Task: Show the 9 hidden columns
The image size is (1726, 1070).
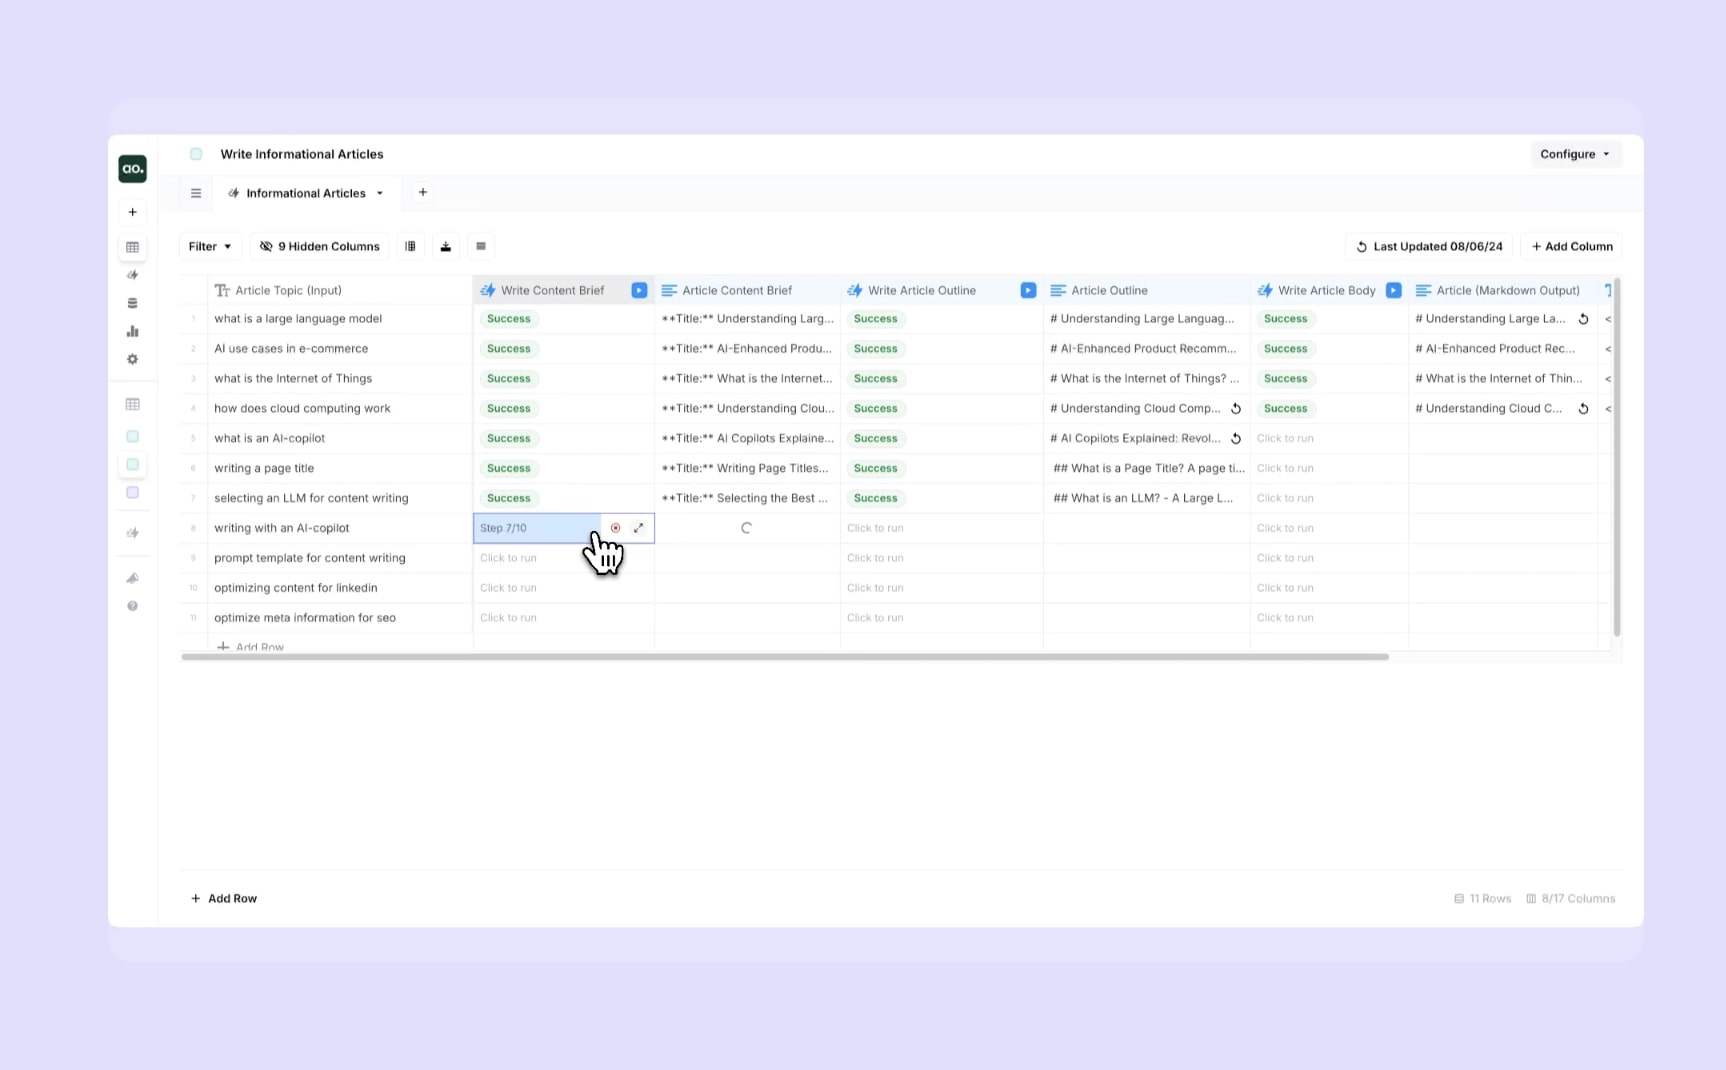Action: click(x=318, y=246)
